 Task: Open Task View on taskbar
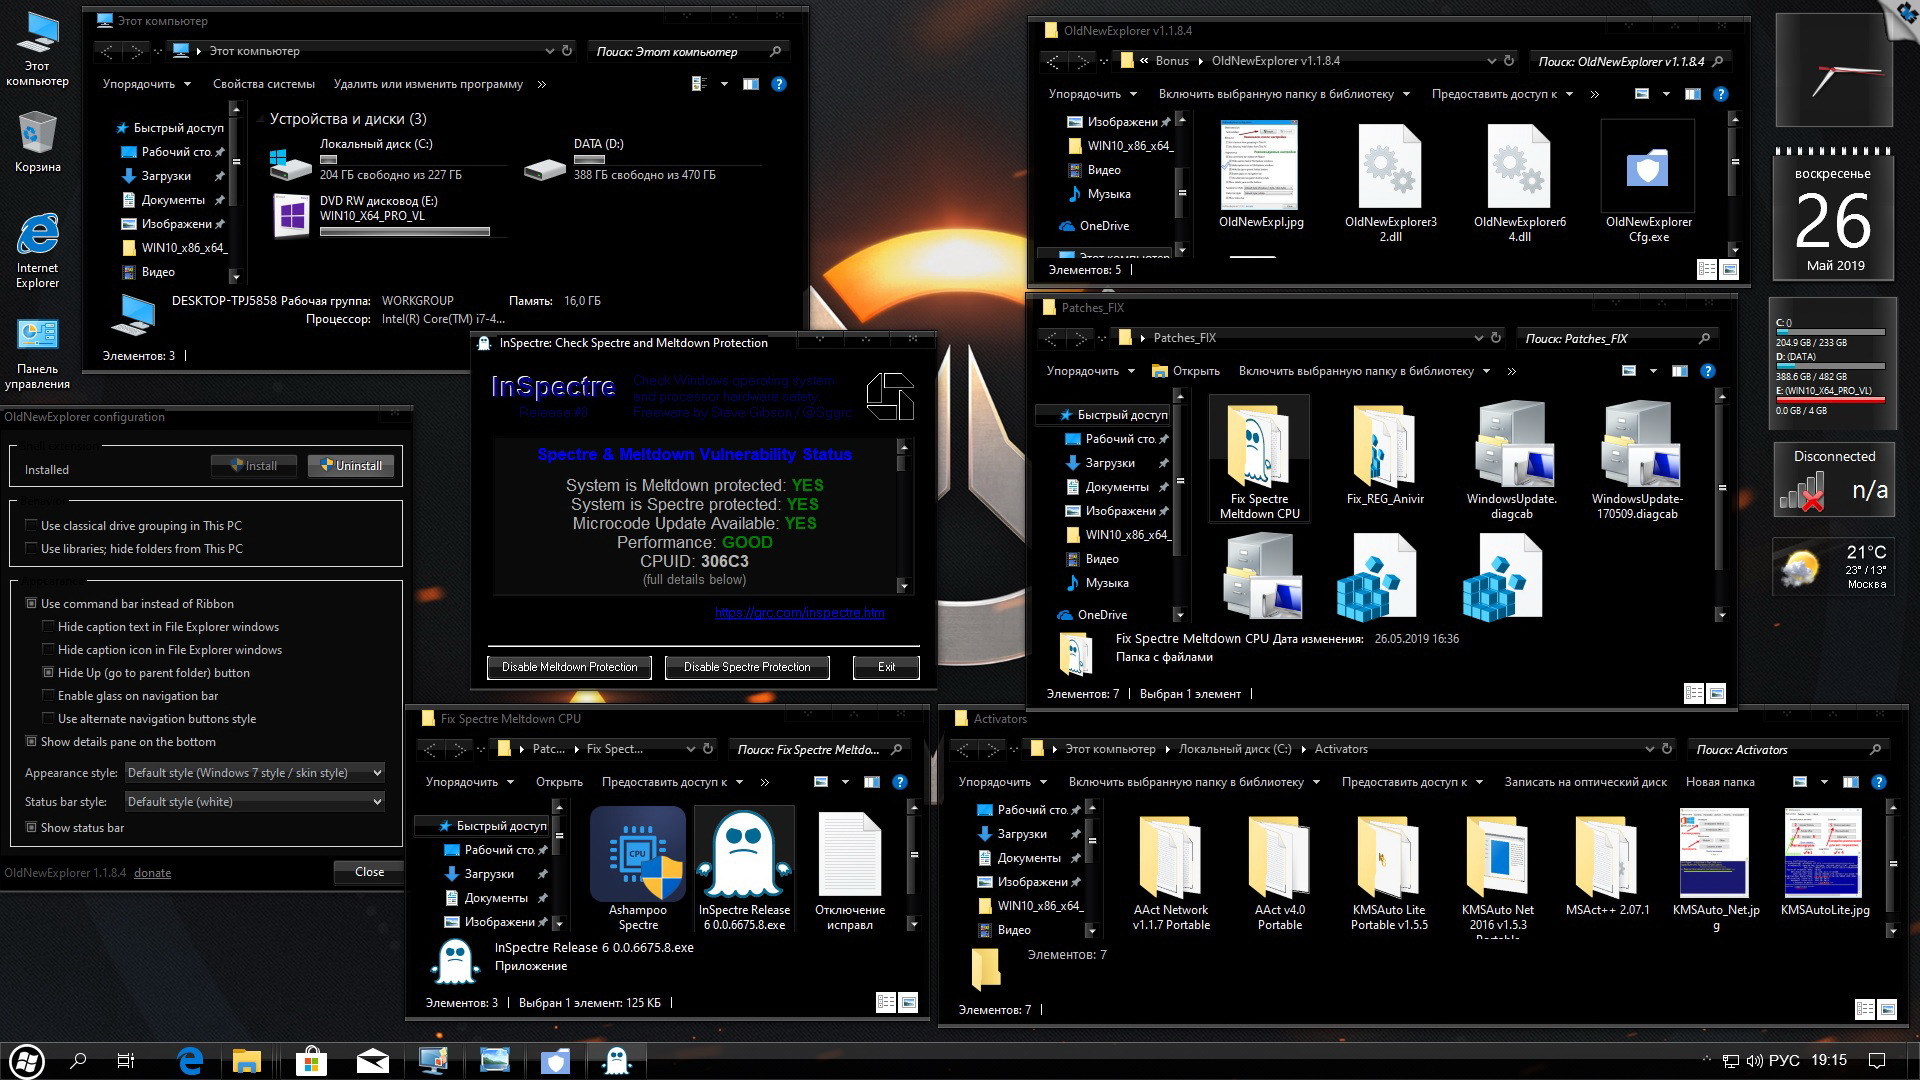[x=125, y=1060]
